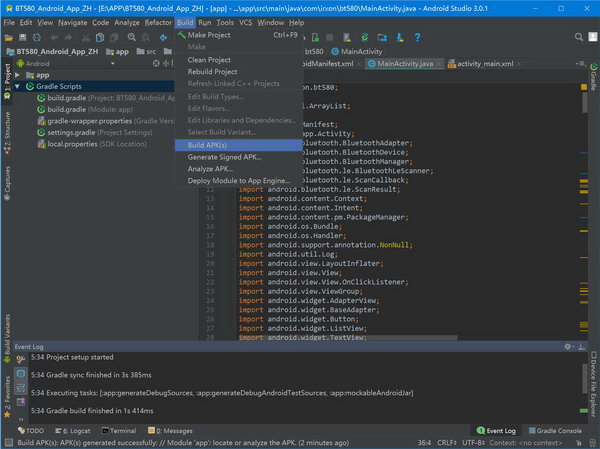Open Search Everywhere magnifier at top right
Screen dimensions: 600x449
(579, 37)
